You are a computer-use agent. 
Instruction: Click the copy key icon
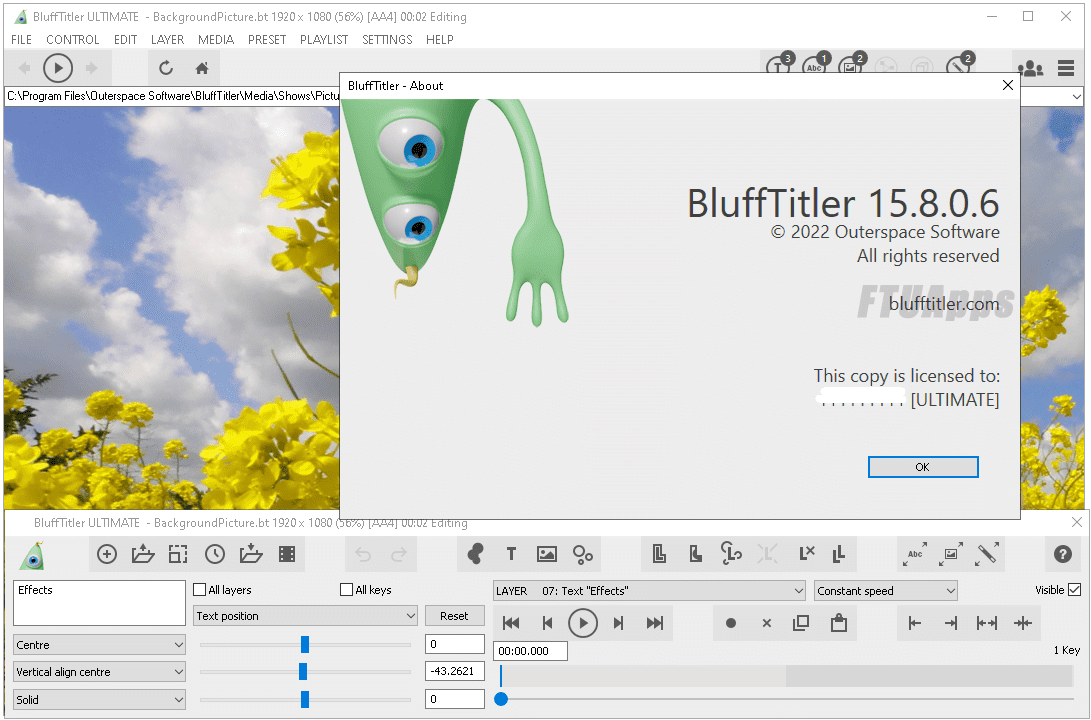[x=802, y=623]
